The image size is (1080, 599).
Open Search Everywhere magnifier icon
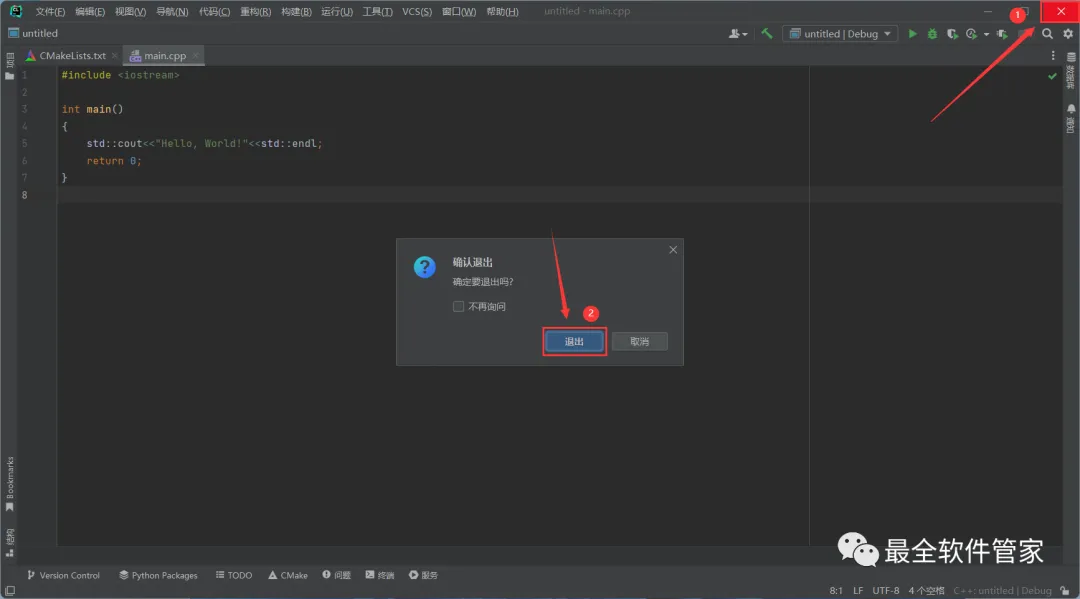tap(1048, 34)
